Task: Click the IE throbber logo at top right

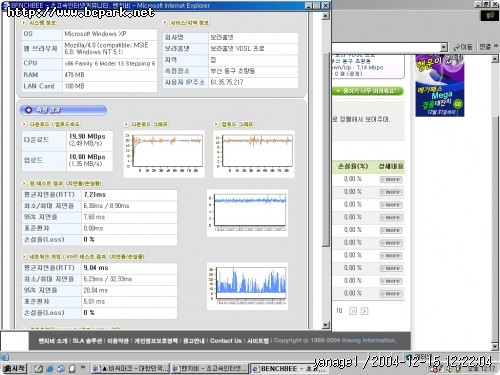Action: point(489,16)
